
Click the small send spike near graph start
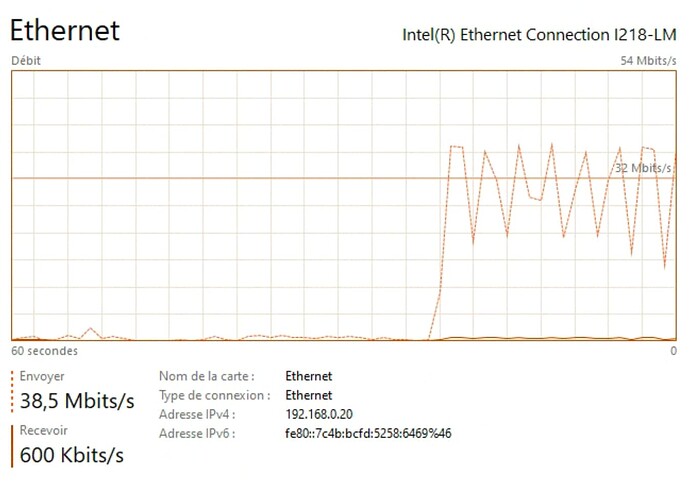[91, 329]
